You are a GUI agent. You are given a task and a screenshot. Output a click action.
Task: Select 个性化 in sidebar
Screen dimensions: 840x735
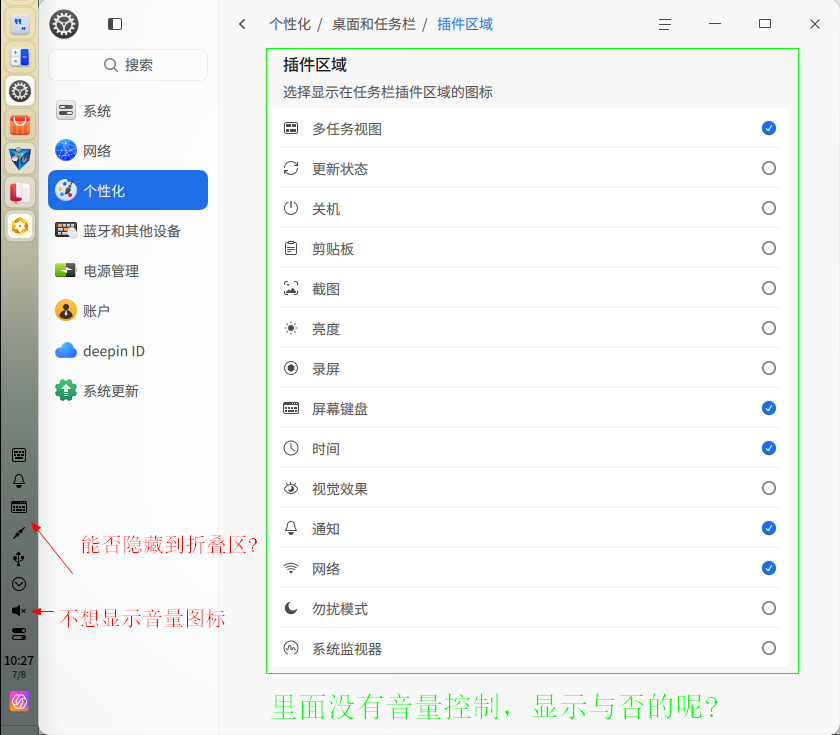pyautogui.click(x=128, y=190)
